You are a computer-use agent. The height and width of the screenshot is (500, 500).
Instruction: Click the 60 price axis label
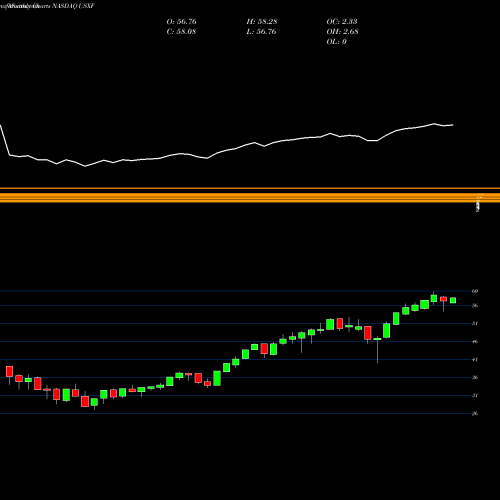click(x=475, y=291)
